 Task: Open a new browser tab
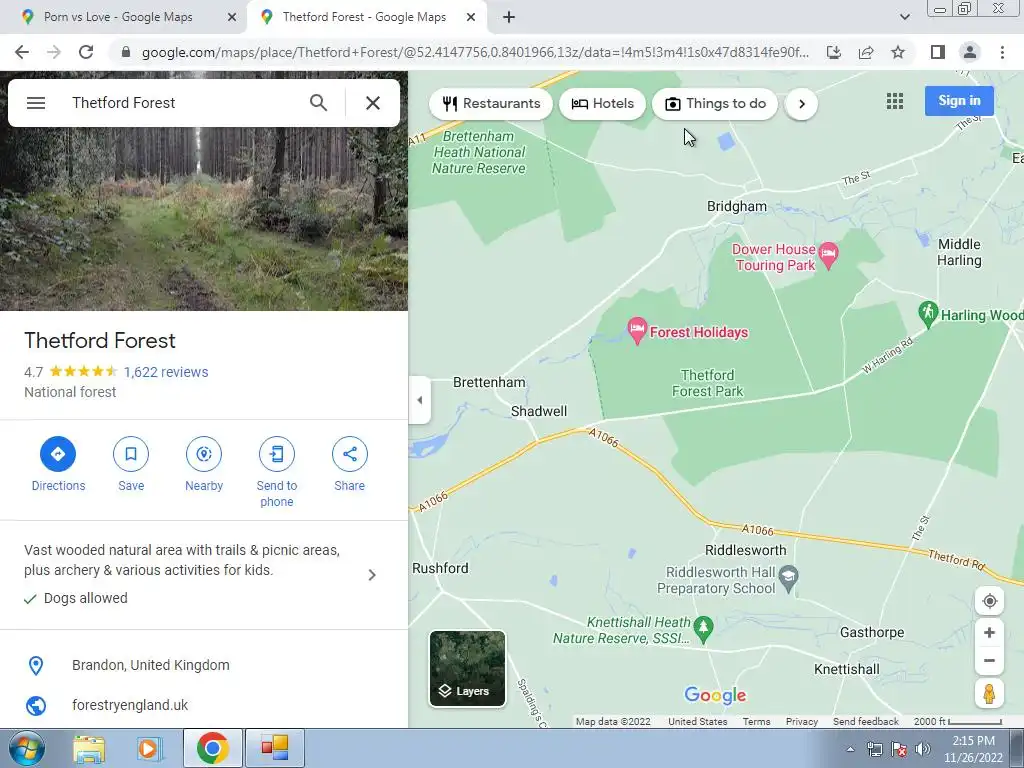tap(509, 18)
